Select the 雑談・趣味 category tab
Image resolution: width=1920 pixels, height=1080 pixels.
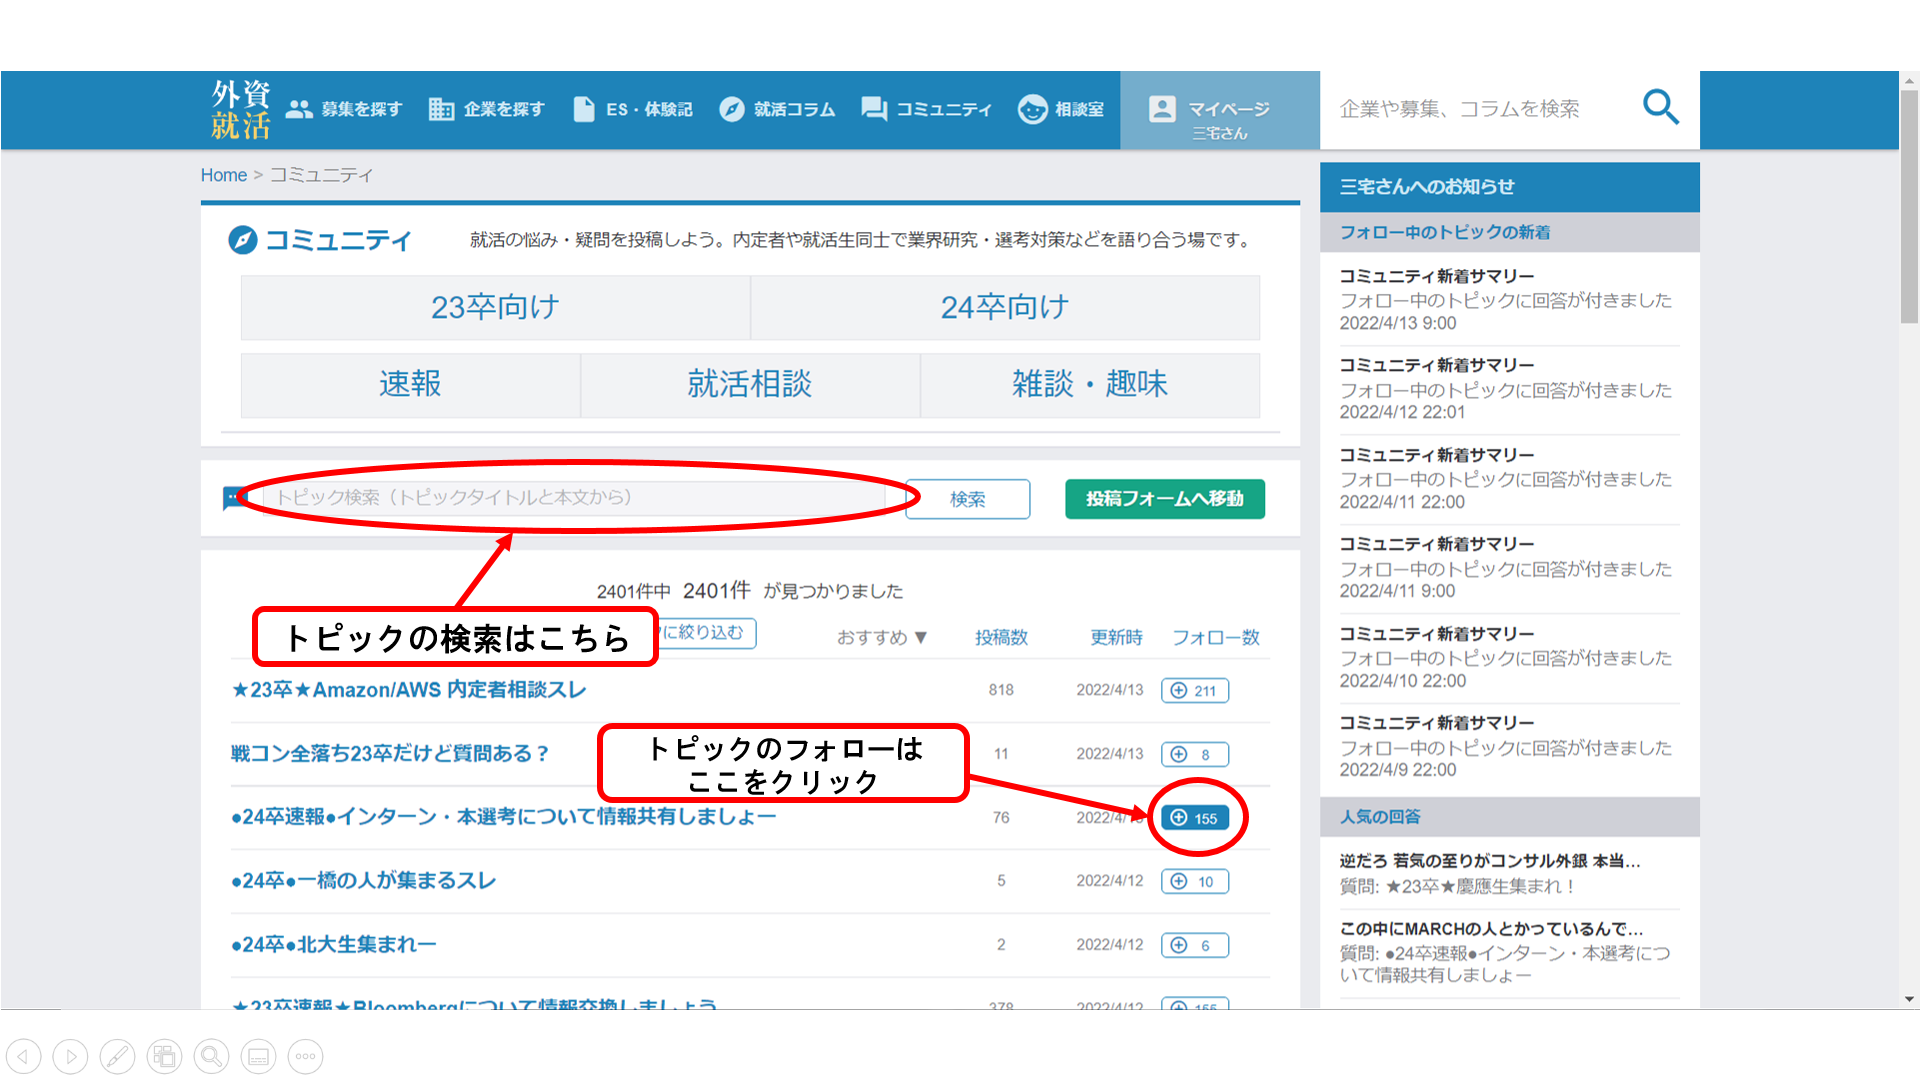(1090, 384)
